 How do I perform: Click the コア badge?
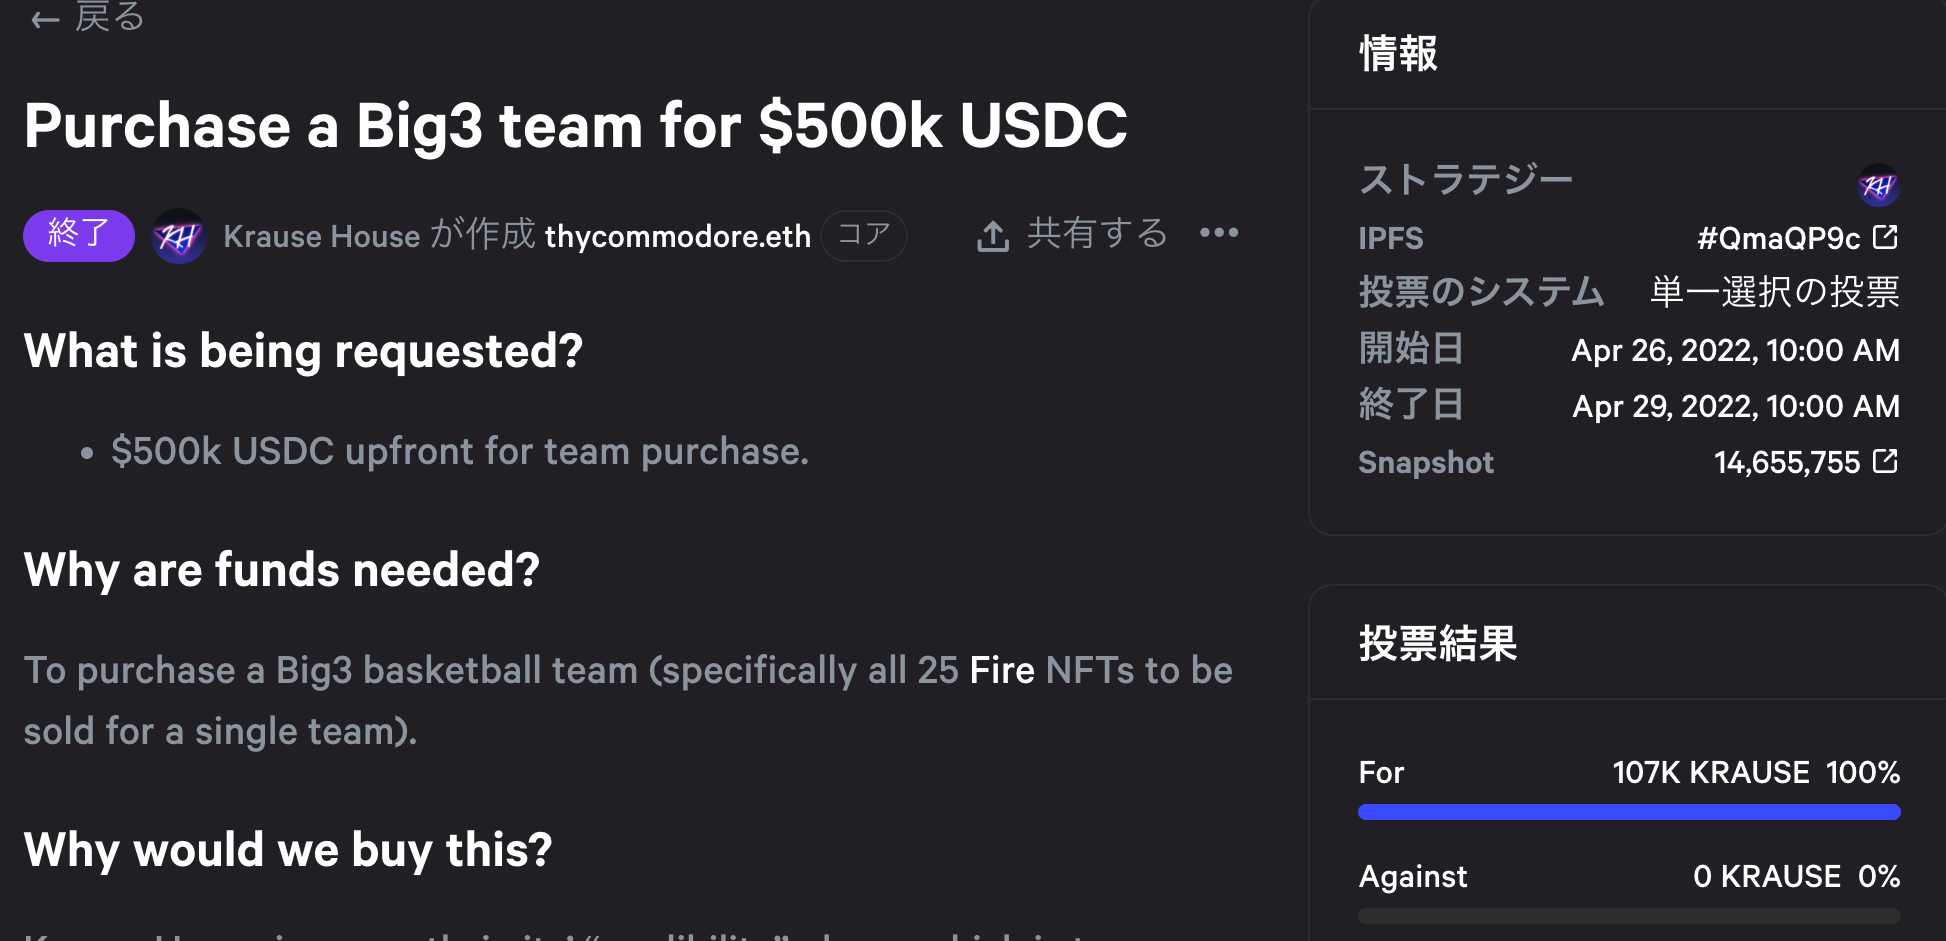pyautogui.click(x=864, y=236)
